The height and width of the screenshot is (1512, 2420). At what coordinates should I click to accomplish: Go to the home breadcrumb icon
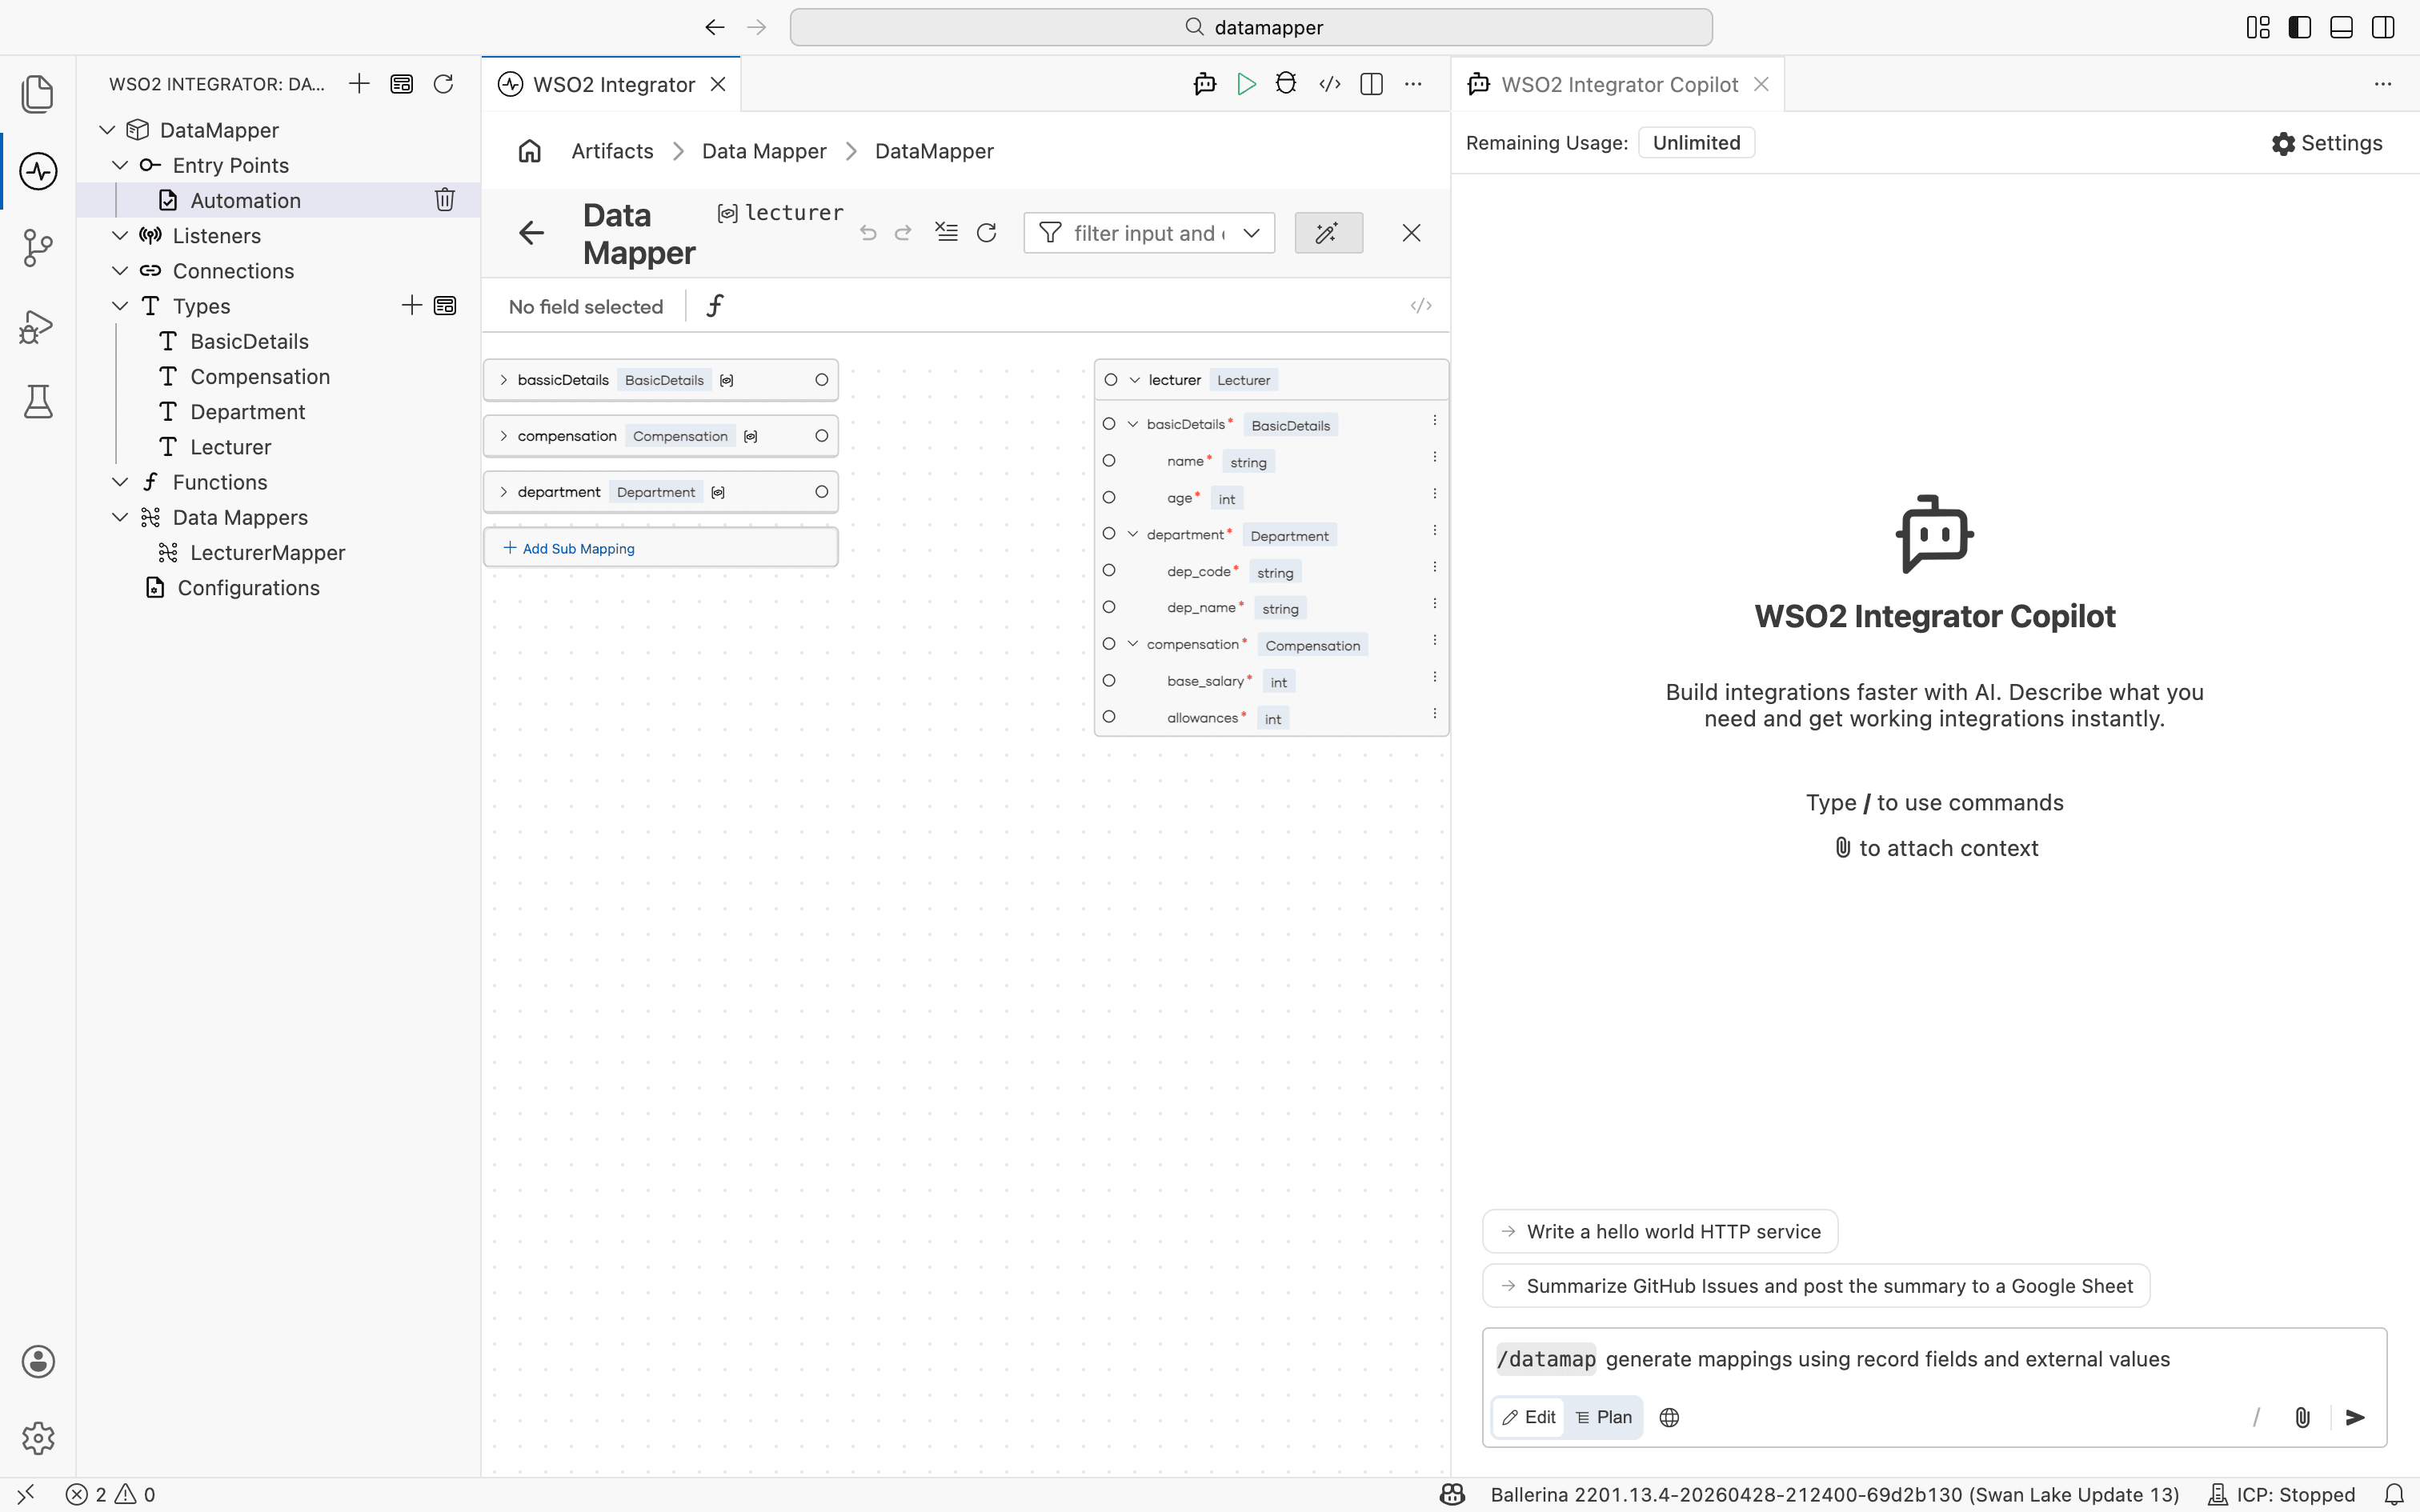click(x=530, y=151)
